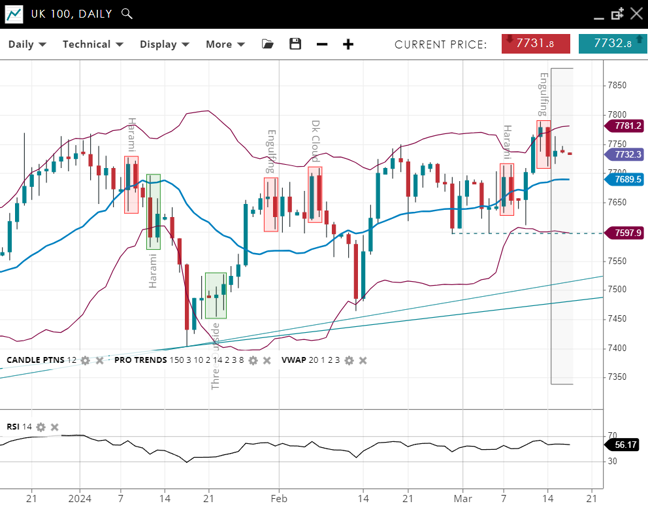Save the chart using the floppy disk icon
The width and height of the screenshot is (648, 508).
pos(295,44)
